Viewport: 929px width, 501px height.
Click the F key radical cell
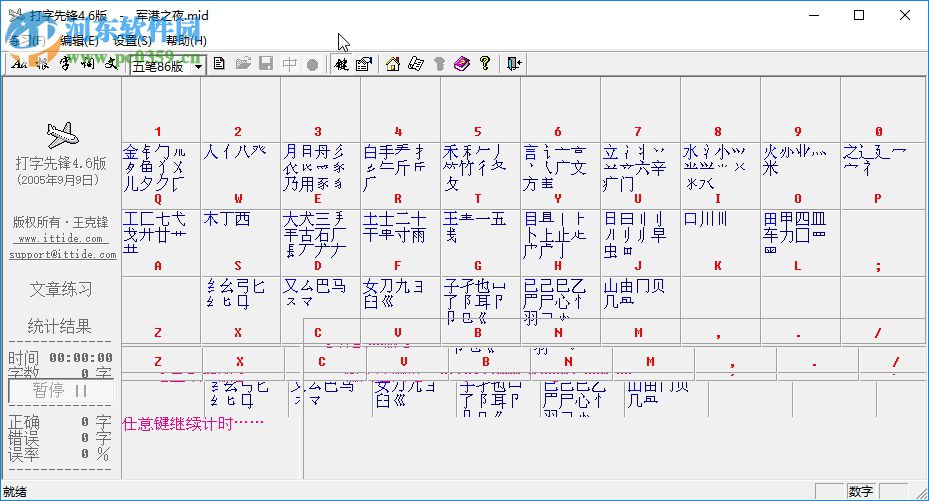point(401,242)
